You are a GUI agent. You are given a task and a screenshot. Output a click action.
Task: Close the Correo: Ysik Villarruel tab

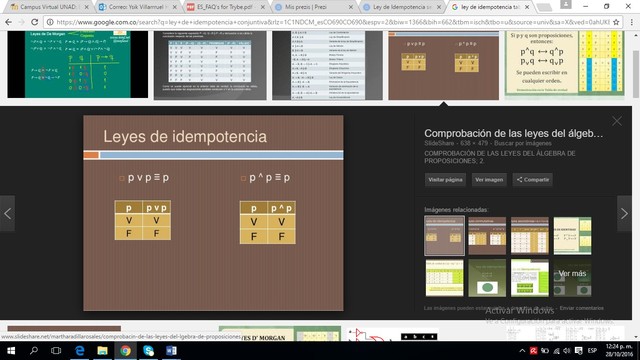175,7
